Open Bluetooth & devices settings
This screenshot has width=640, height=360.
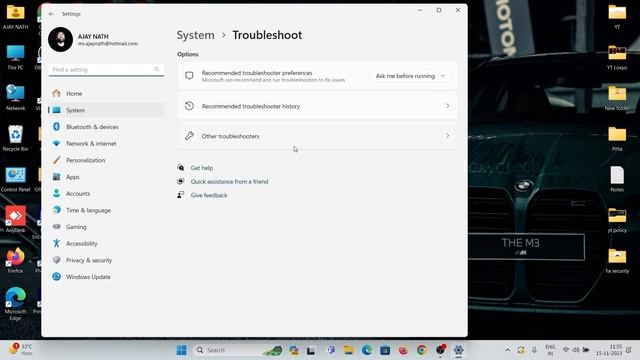(x=106, y=127)
